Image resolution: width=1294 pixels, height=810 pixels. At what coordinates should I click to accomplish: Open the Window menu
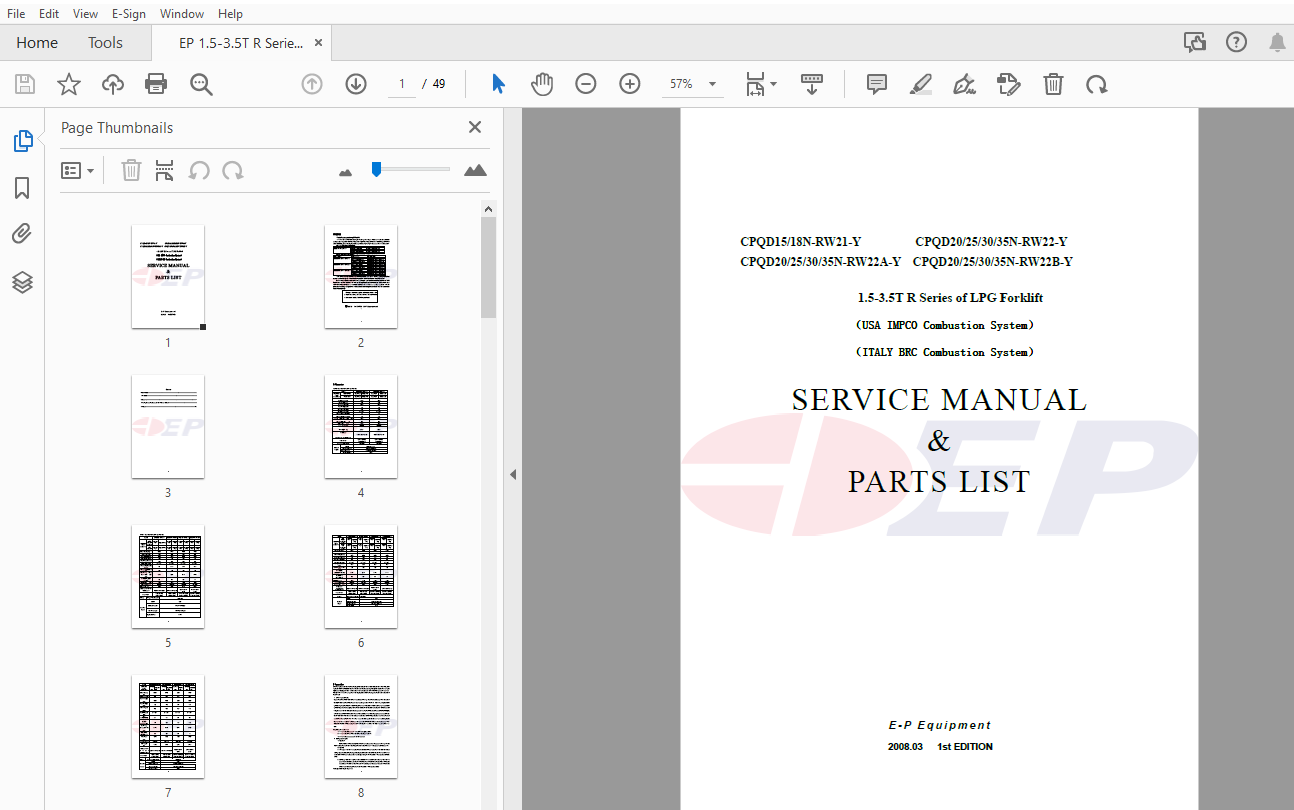182,14
